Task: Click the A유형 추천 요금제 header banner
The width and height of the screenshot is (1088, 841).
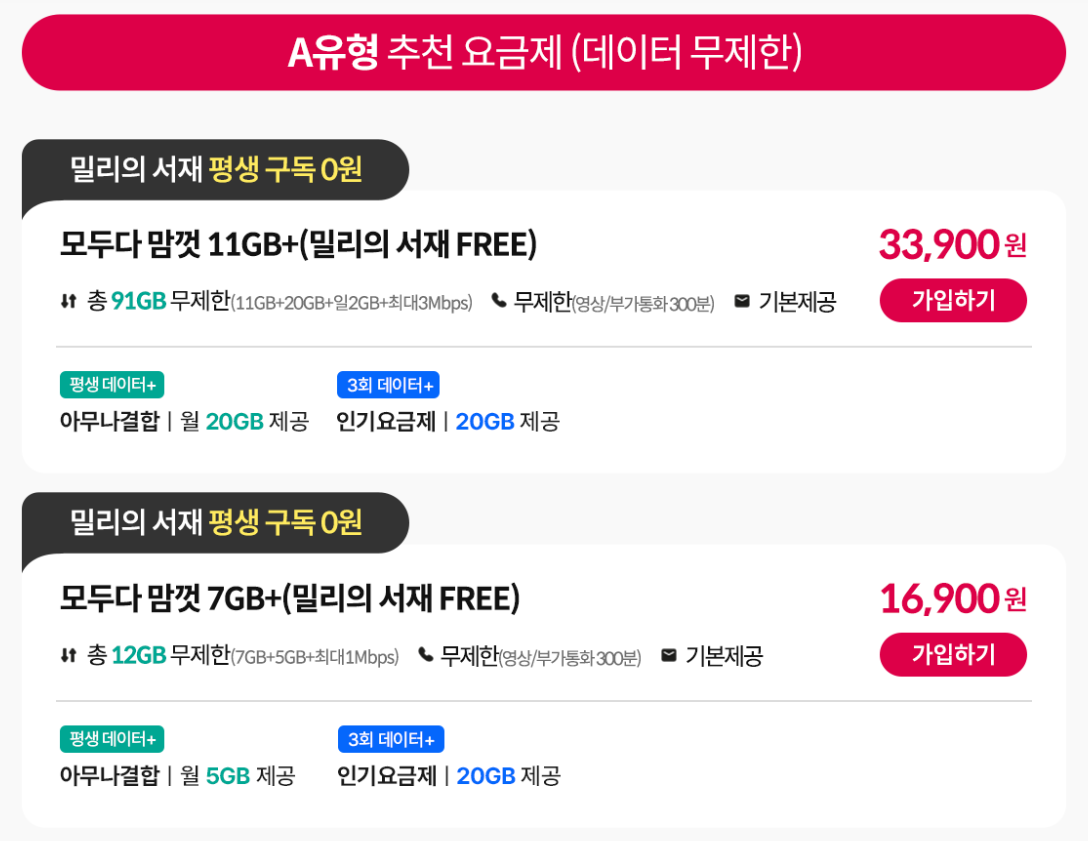Action: (544, 52)
